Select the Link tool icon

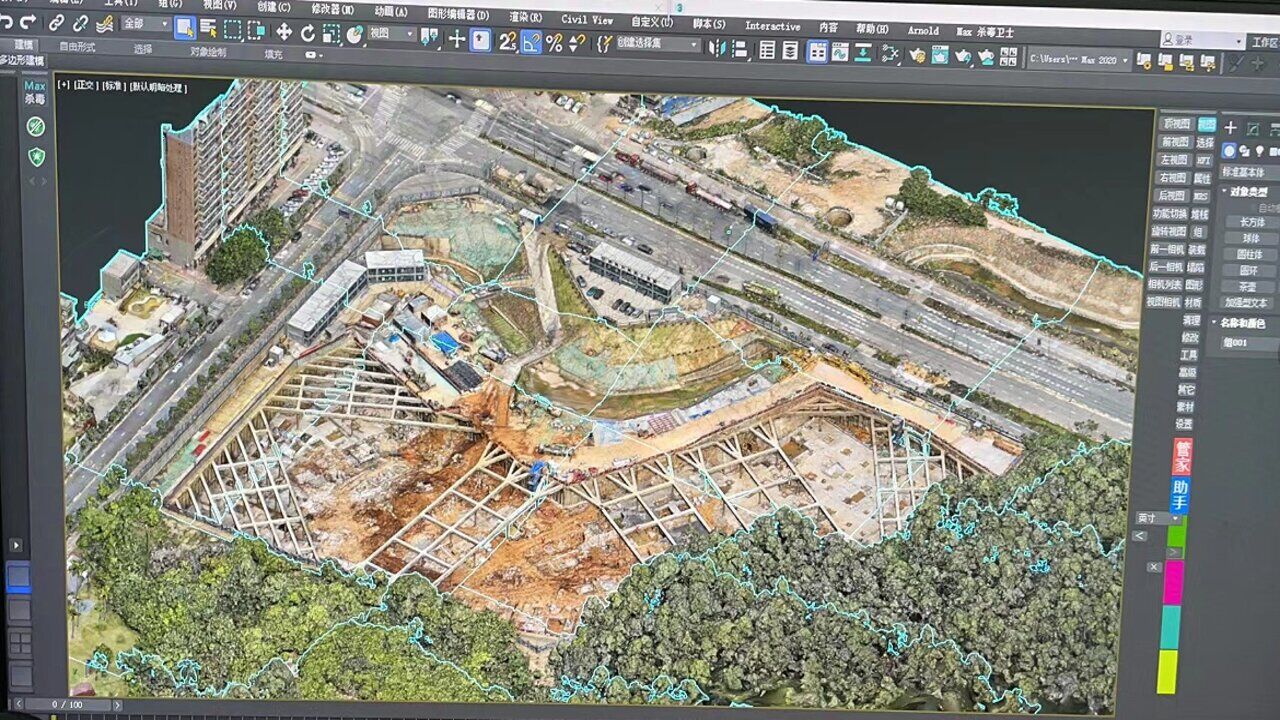click(56, 23)
